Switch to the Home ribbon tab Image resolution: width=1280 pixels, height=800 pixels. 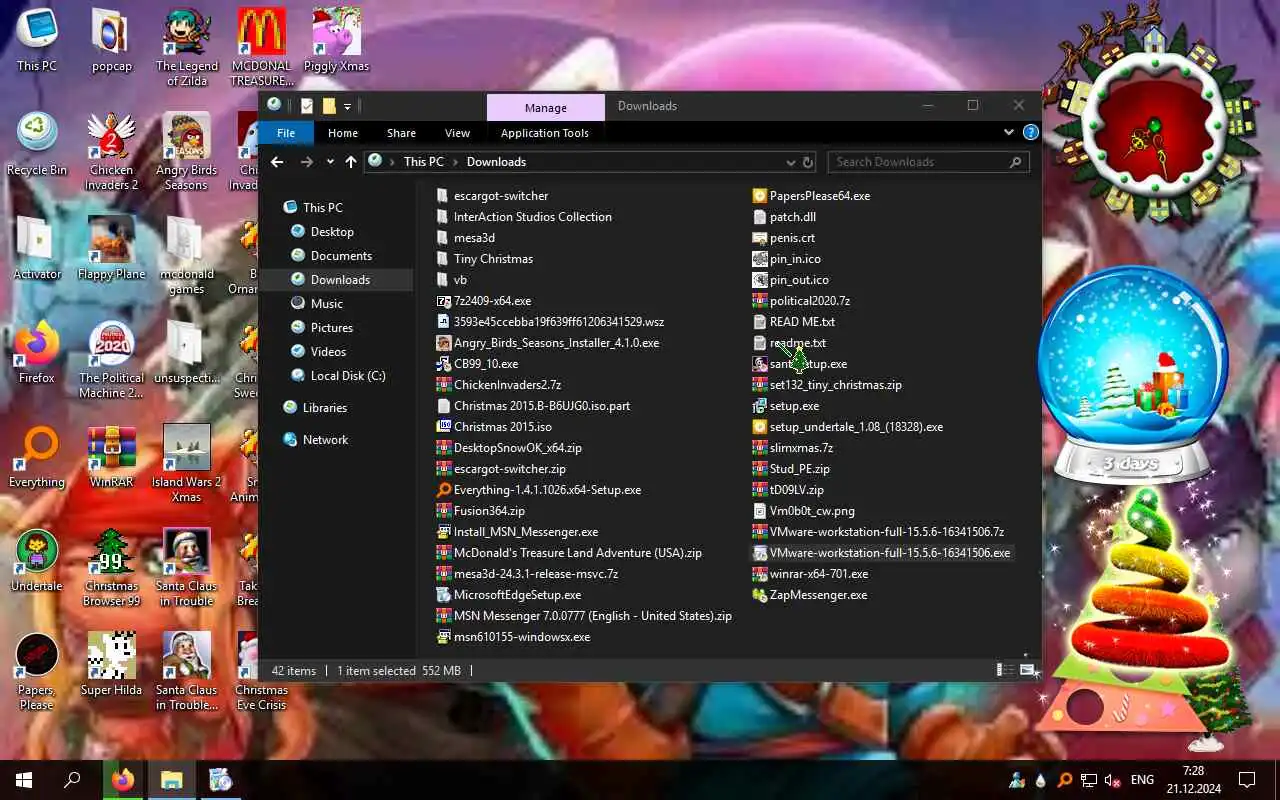pyautogui.click(x=343, y=133)
